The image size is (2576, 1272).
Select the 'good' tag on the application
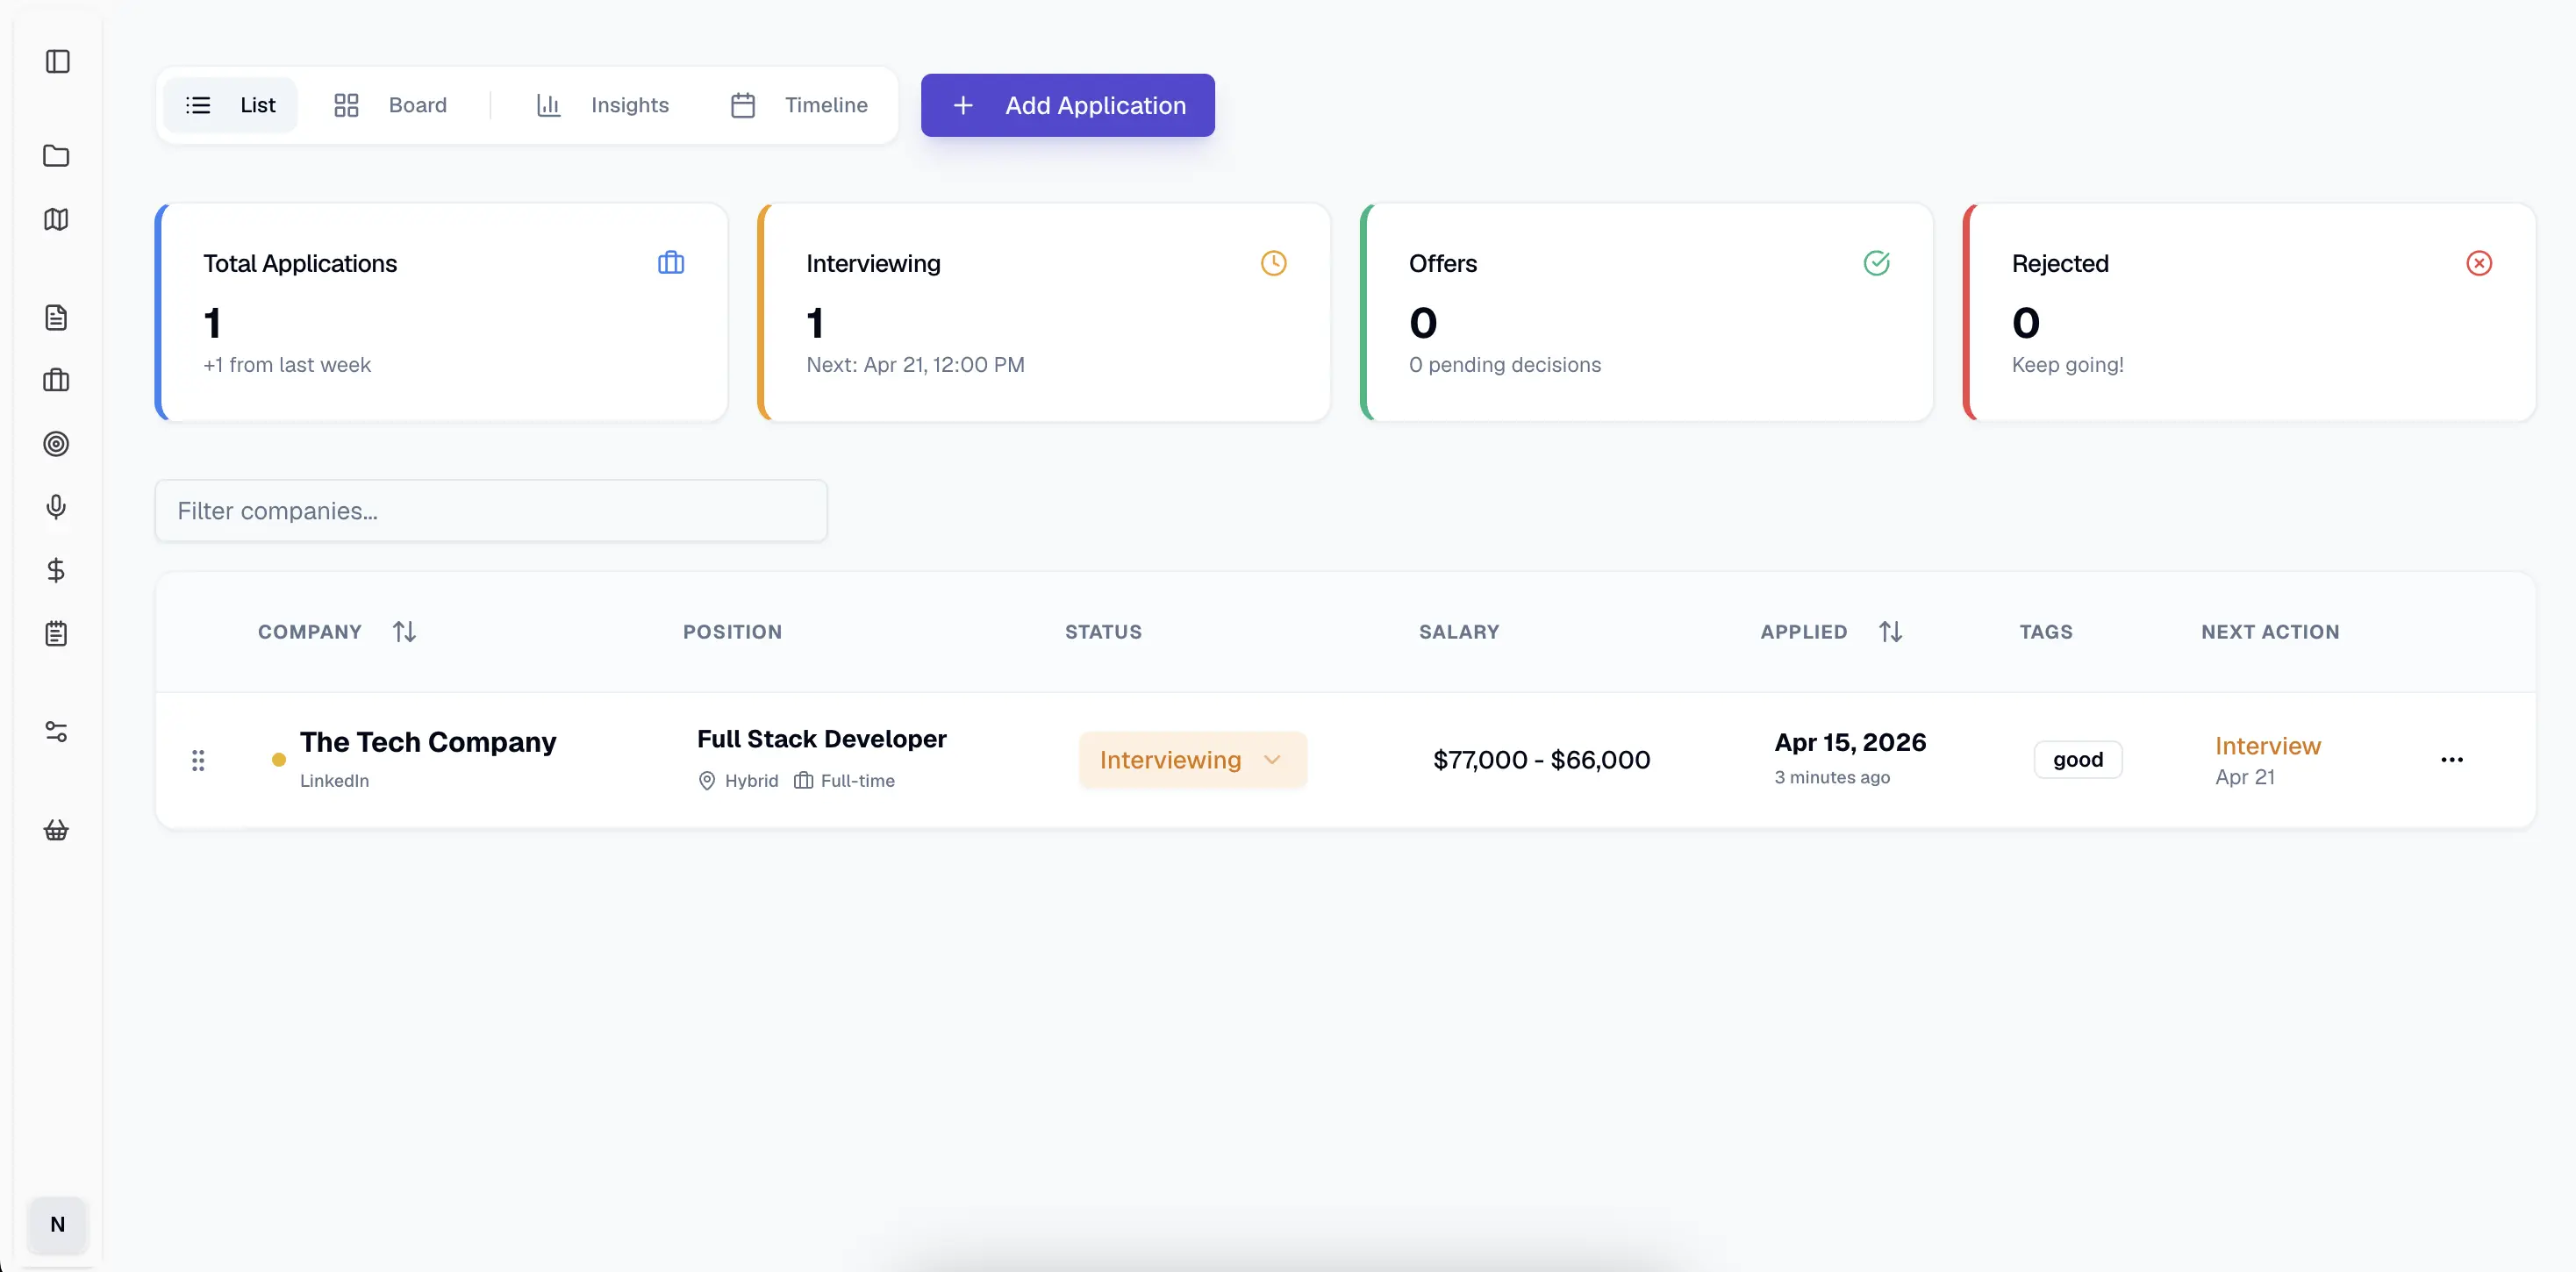click(x=2078, y=759)
